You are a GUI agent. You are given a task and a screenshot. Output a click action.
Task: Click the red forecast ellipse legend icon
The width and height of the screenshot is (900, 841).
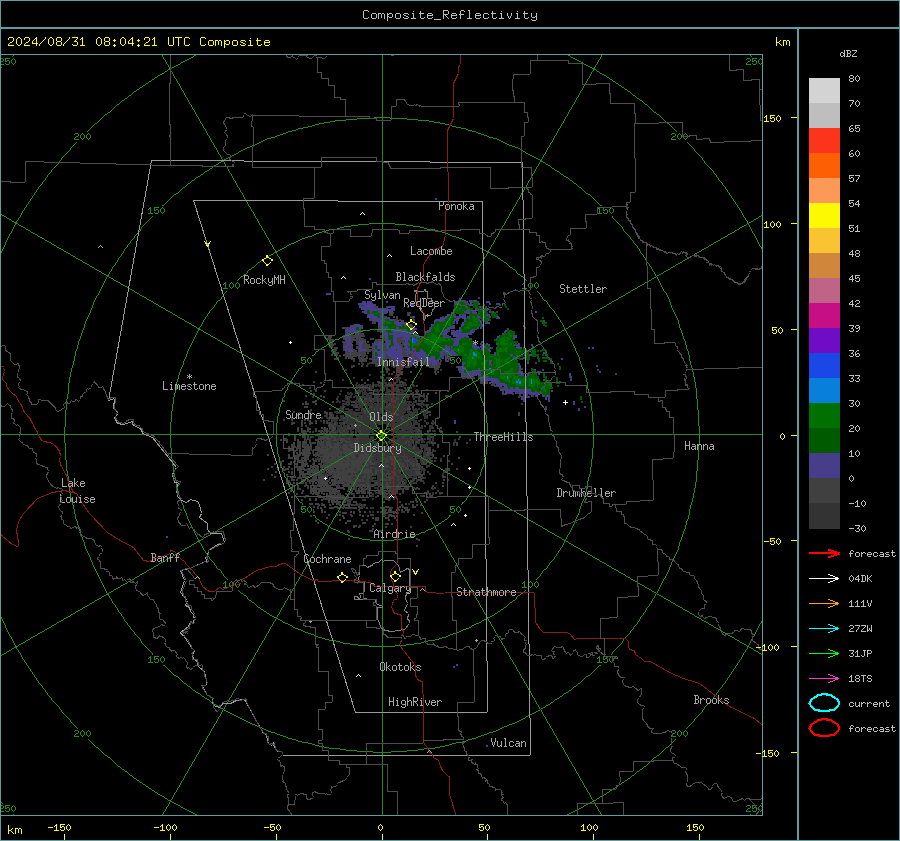(824, 728)
